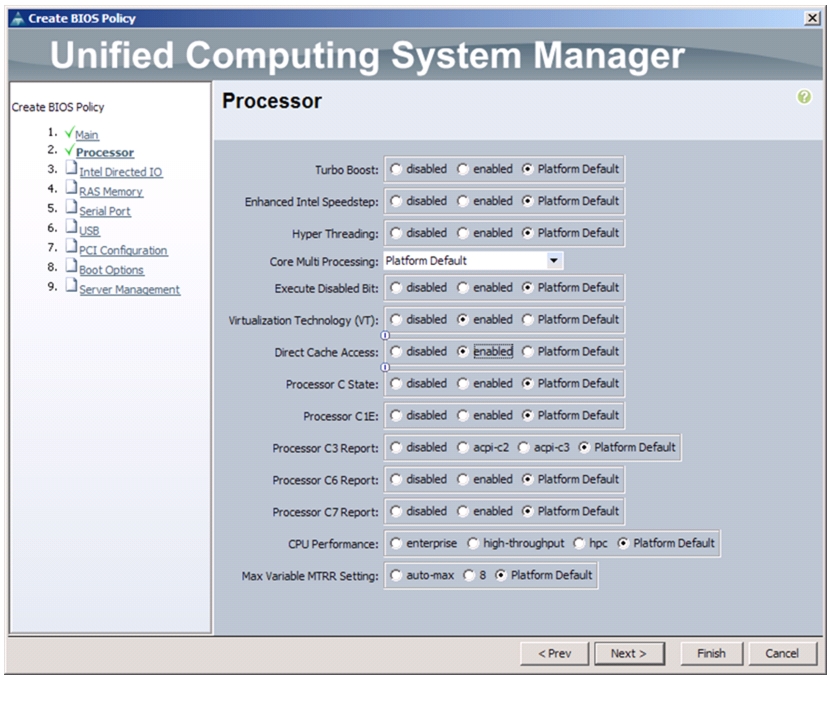Go to the Main step
The width and height of the screenshot is (829, 704).
tap(87, 135)
